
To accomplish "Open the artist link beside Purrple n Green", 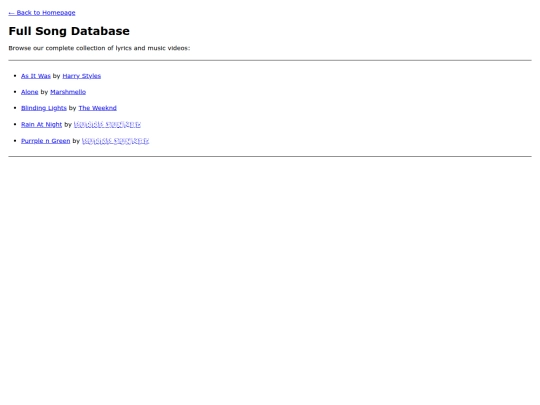I will click(115, 141).
